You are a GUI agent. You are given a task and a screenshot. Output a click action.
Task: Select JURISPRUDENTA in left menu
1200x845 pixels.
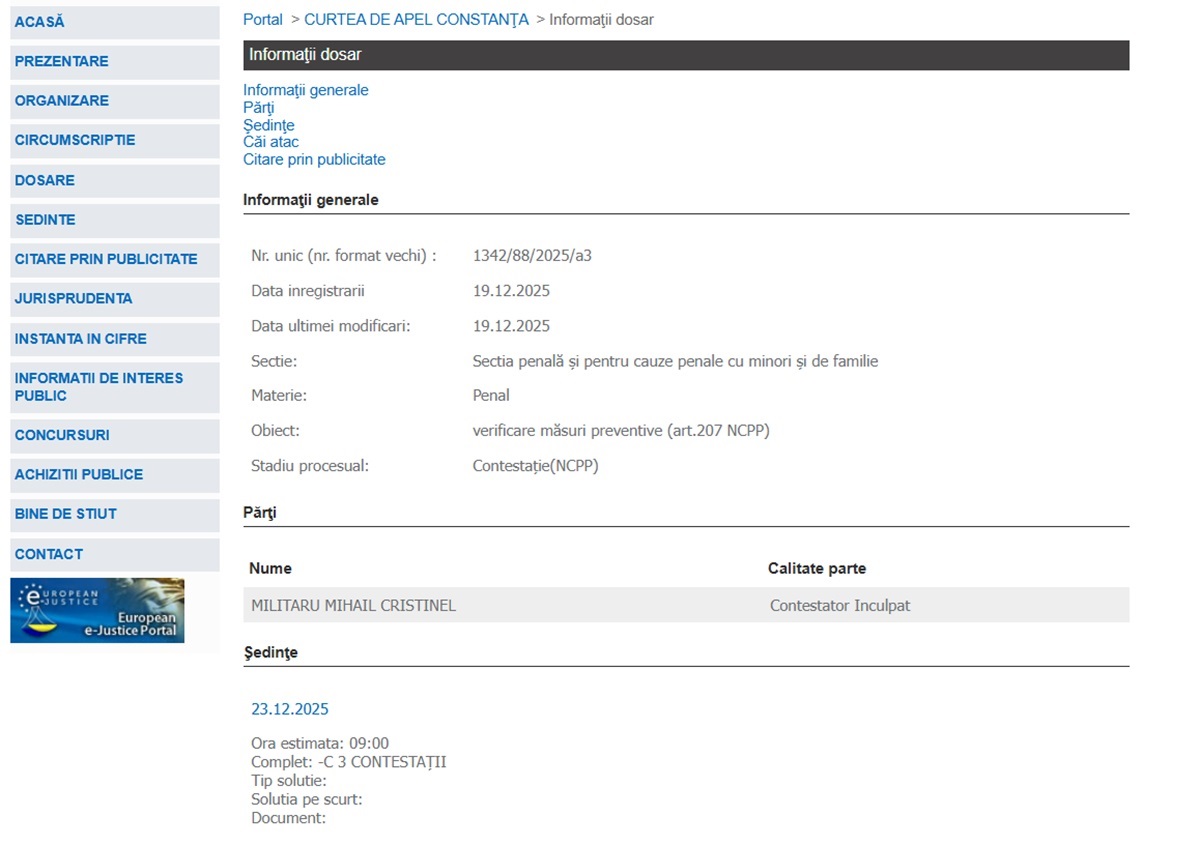(73, 298)
